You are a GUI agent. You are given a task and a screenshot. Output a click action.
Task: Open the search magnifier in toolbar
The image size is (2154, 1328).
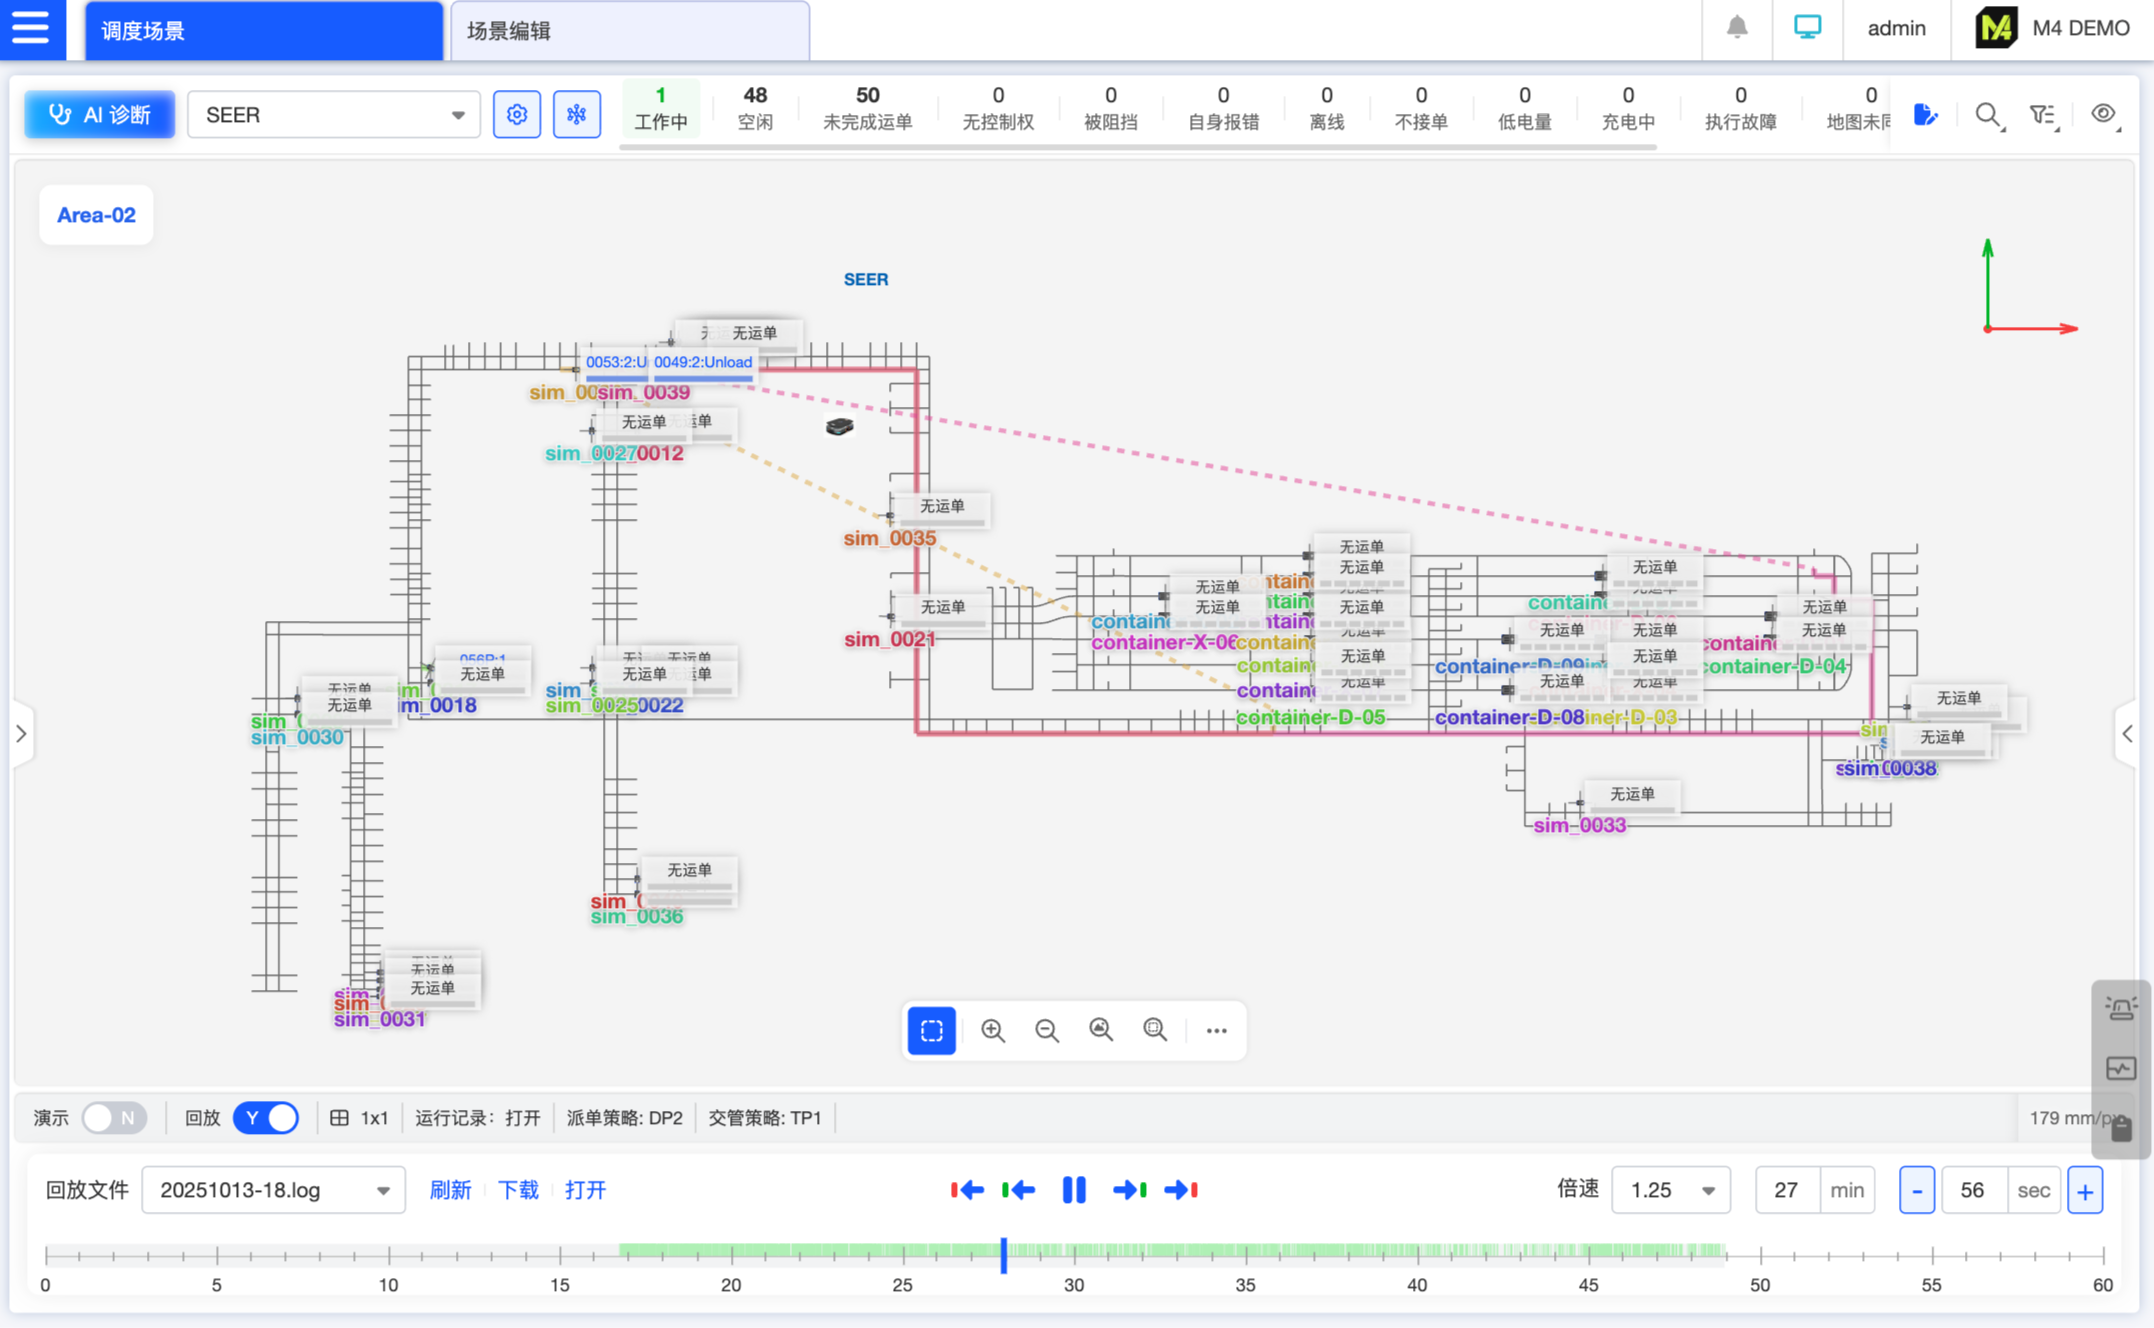(1988, 115)
